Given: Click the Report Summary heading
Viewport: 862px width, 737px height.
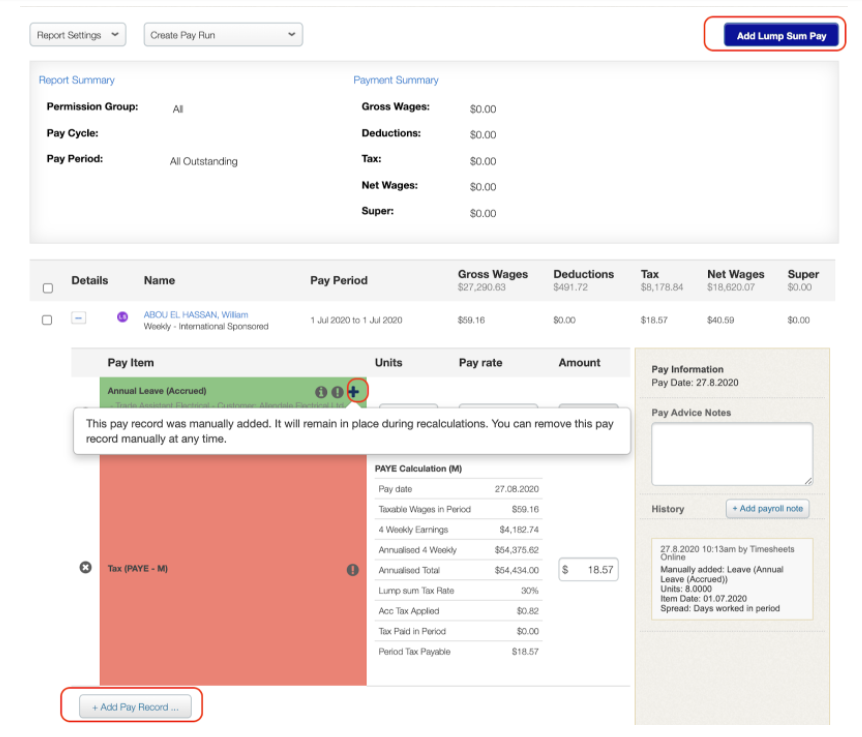Looking at the screenshot, I should [77, 80].
